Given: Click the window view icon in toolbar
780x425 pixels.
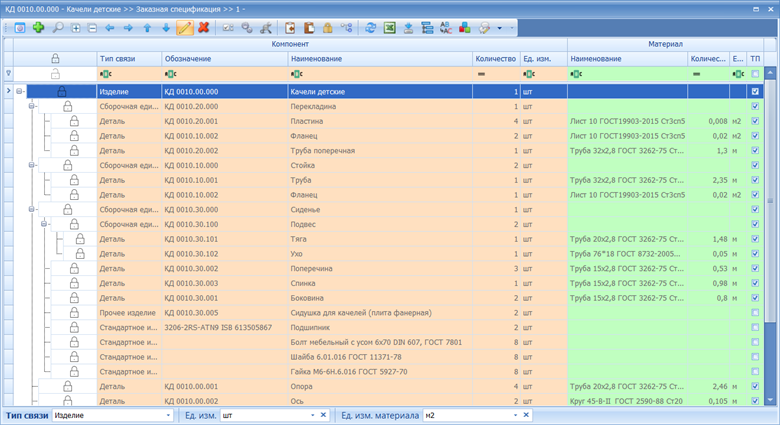Looking at the screenshot, I should click(x=19, y=28).
